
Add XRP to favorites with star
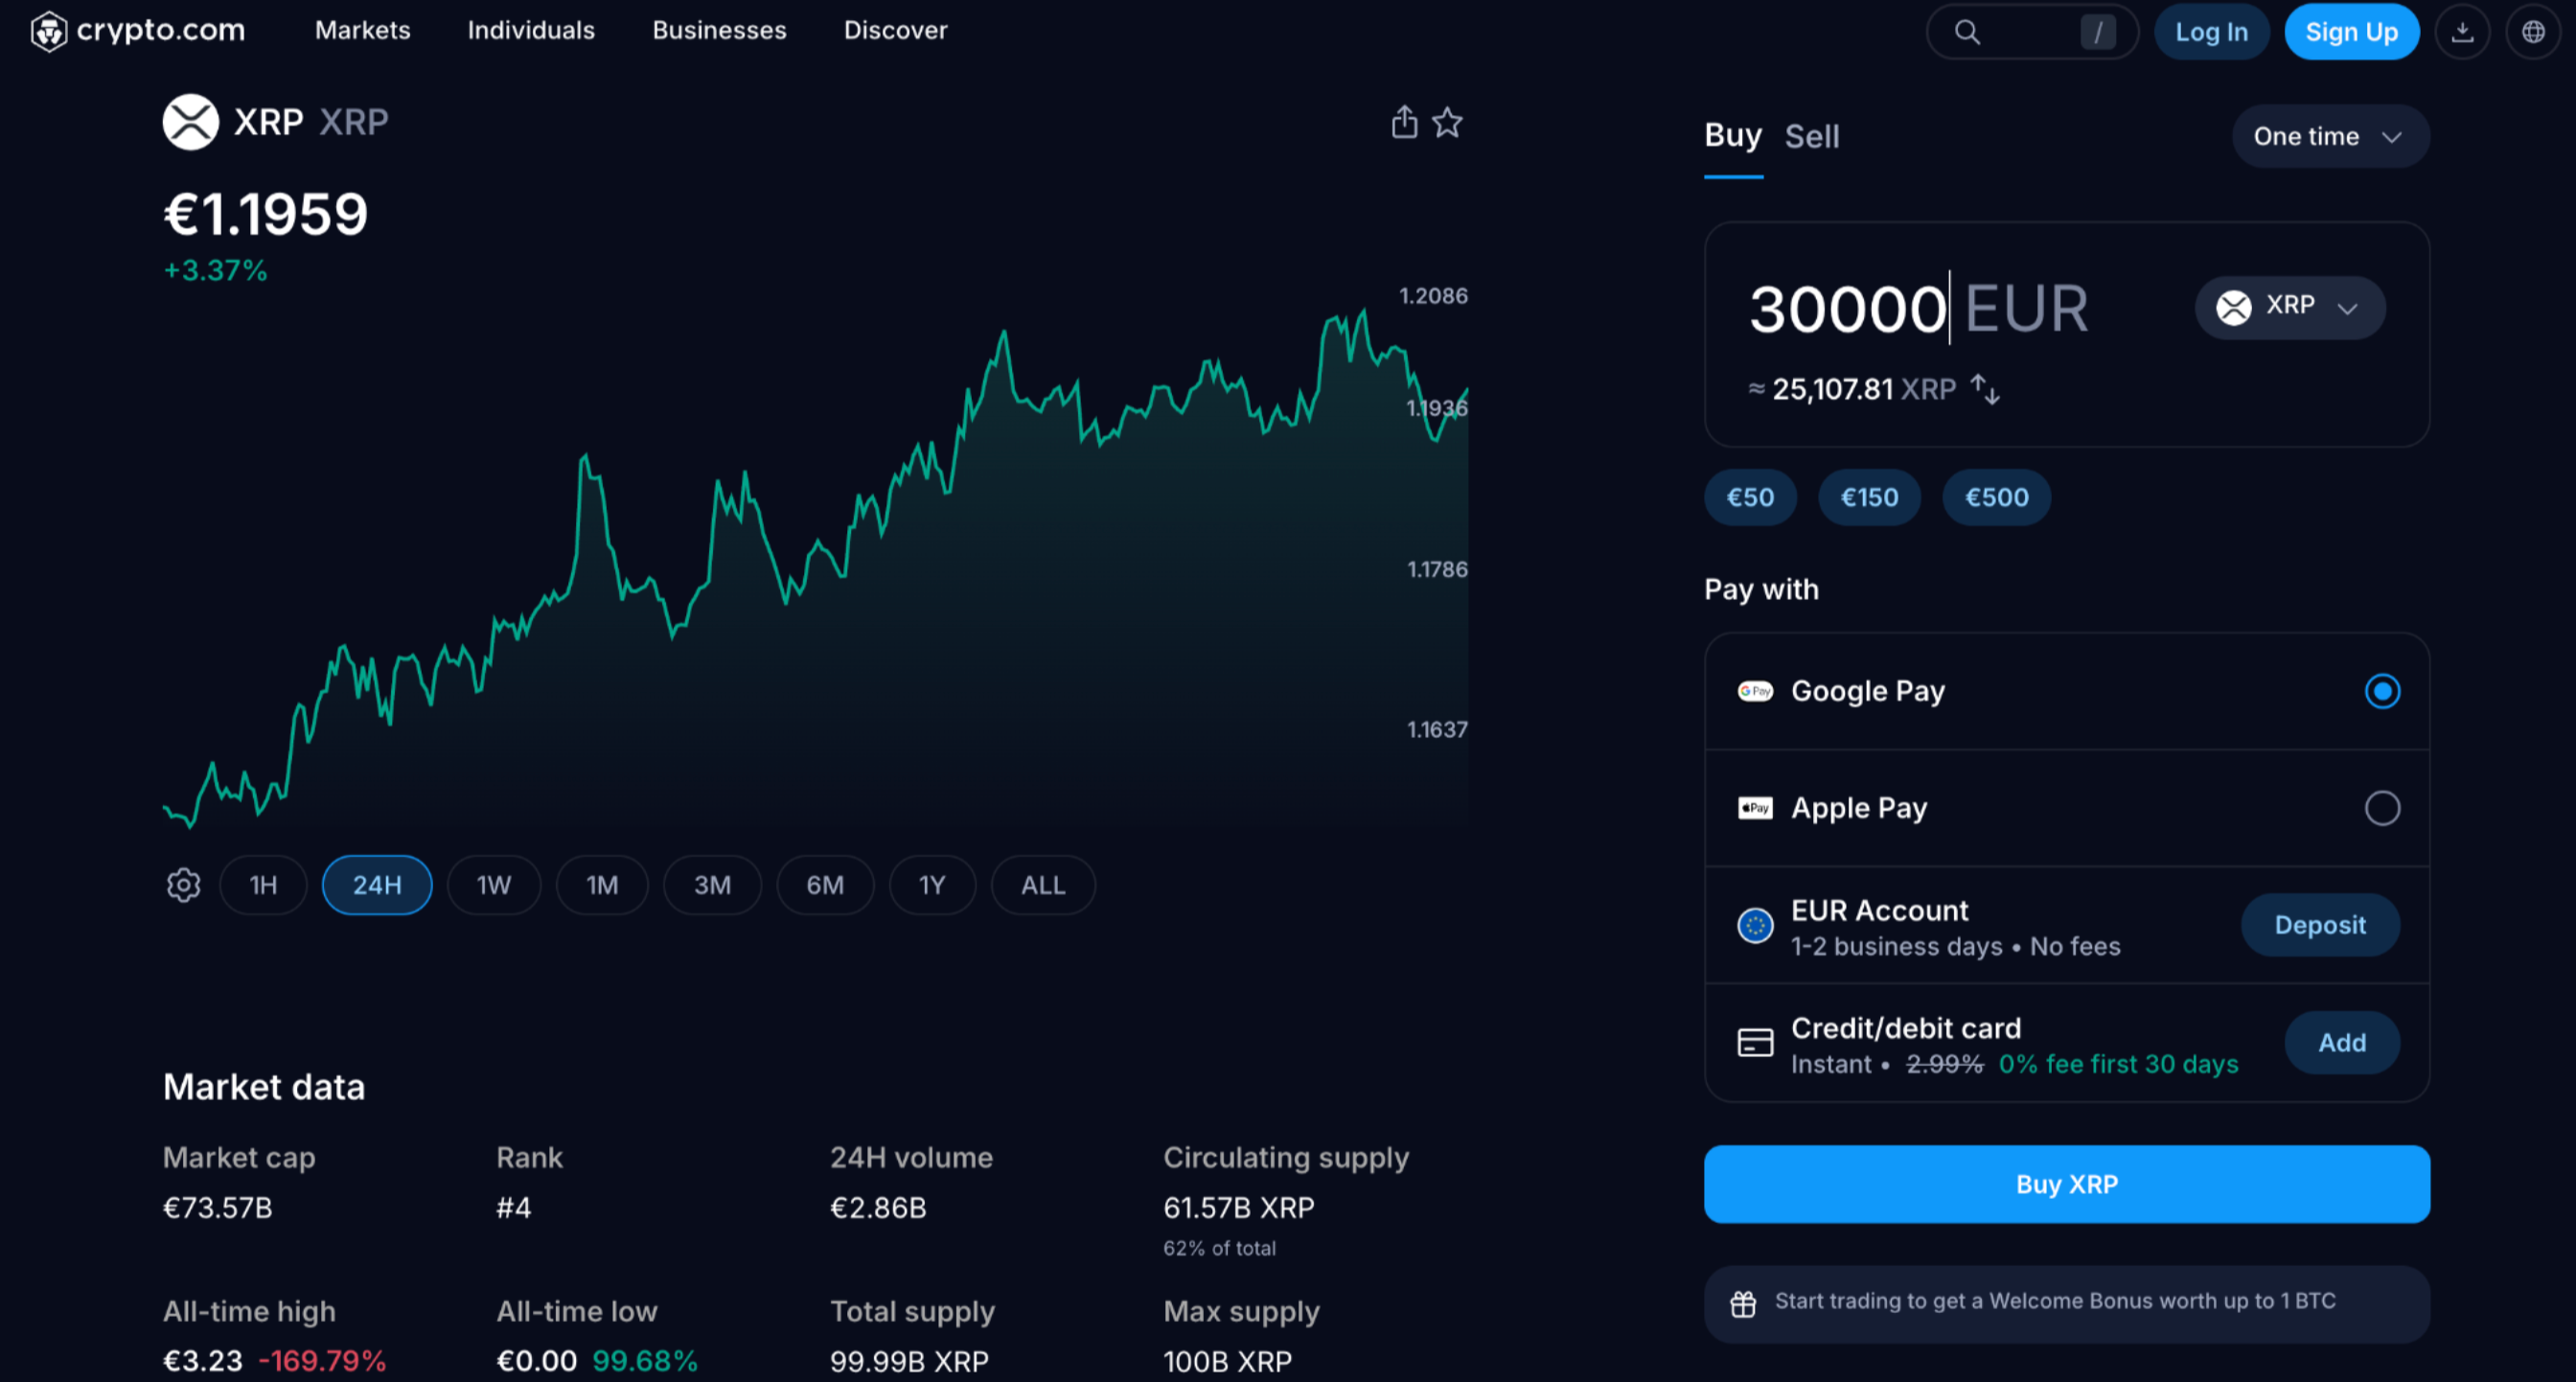pyautogui.click(x=1447, y=122)
